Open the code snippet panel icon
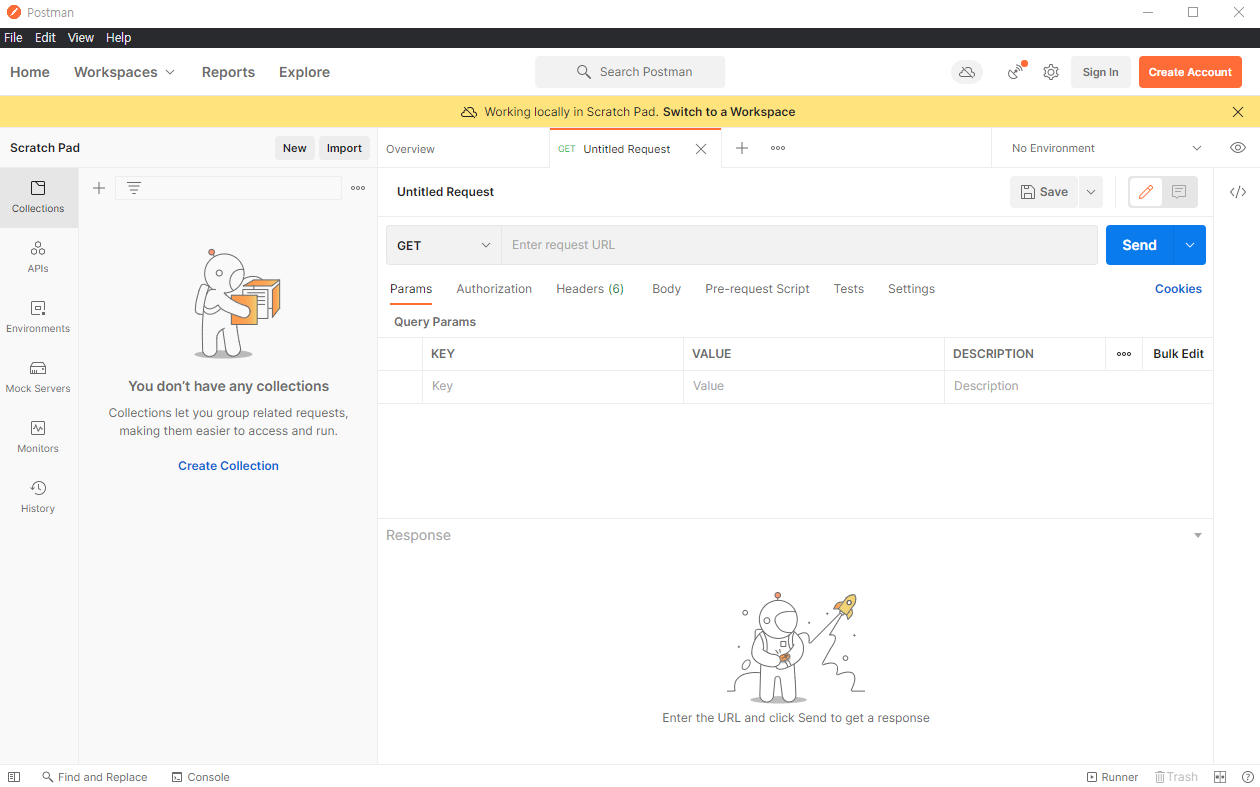Image resolution: width=1260 pixels, height=787 pixels. 1237,192
